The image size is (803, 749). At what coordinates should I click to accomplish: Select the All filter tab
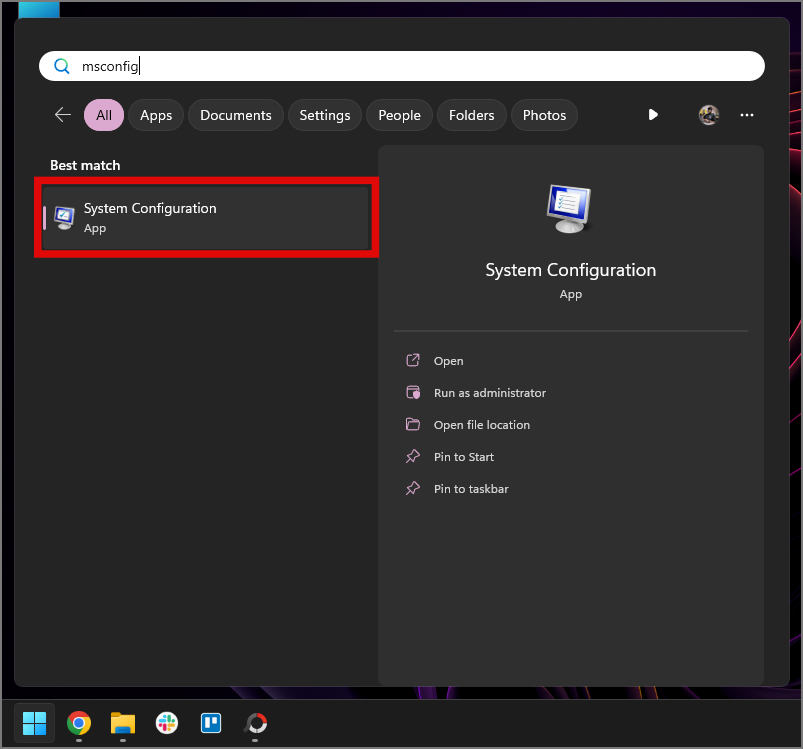pos(104,115)
